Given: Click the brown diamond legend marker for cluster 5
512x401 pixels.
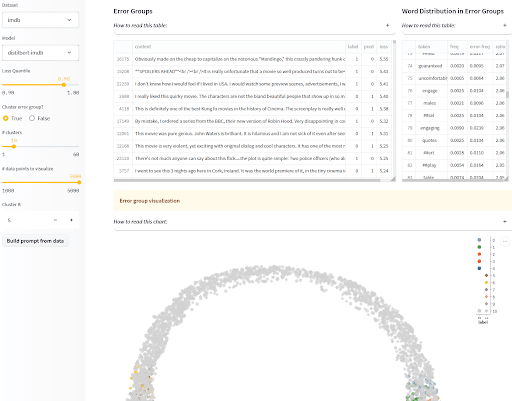Looking at the screenshot, I should (486, 275).
